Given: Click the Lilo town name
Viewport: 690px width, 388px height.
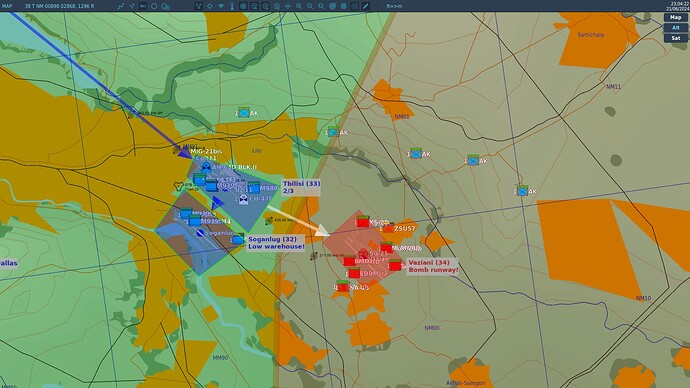Looking at the screenshot, I should (x=257, y=150).
